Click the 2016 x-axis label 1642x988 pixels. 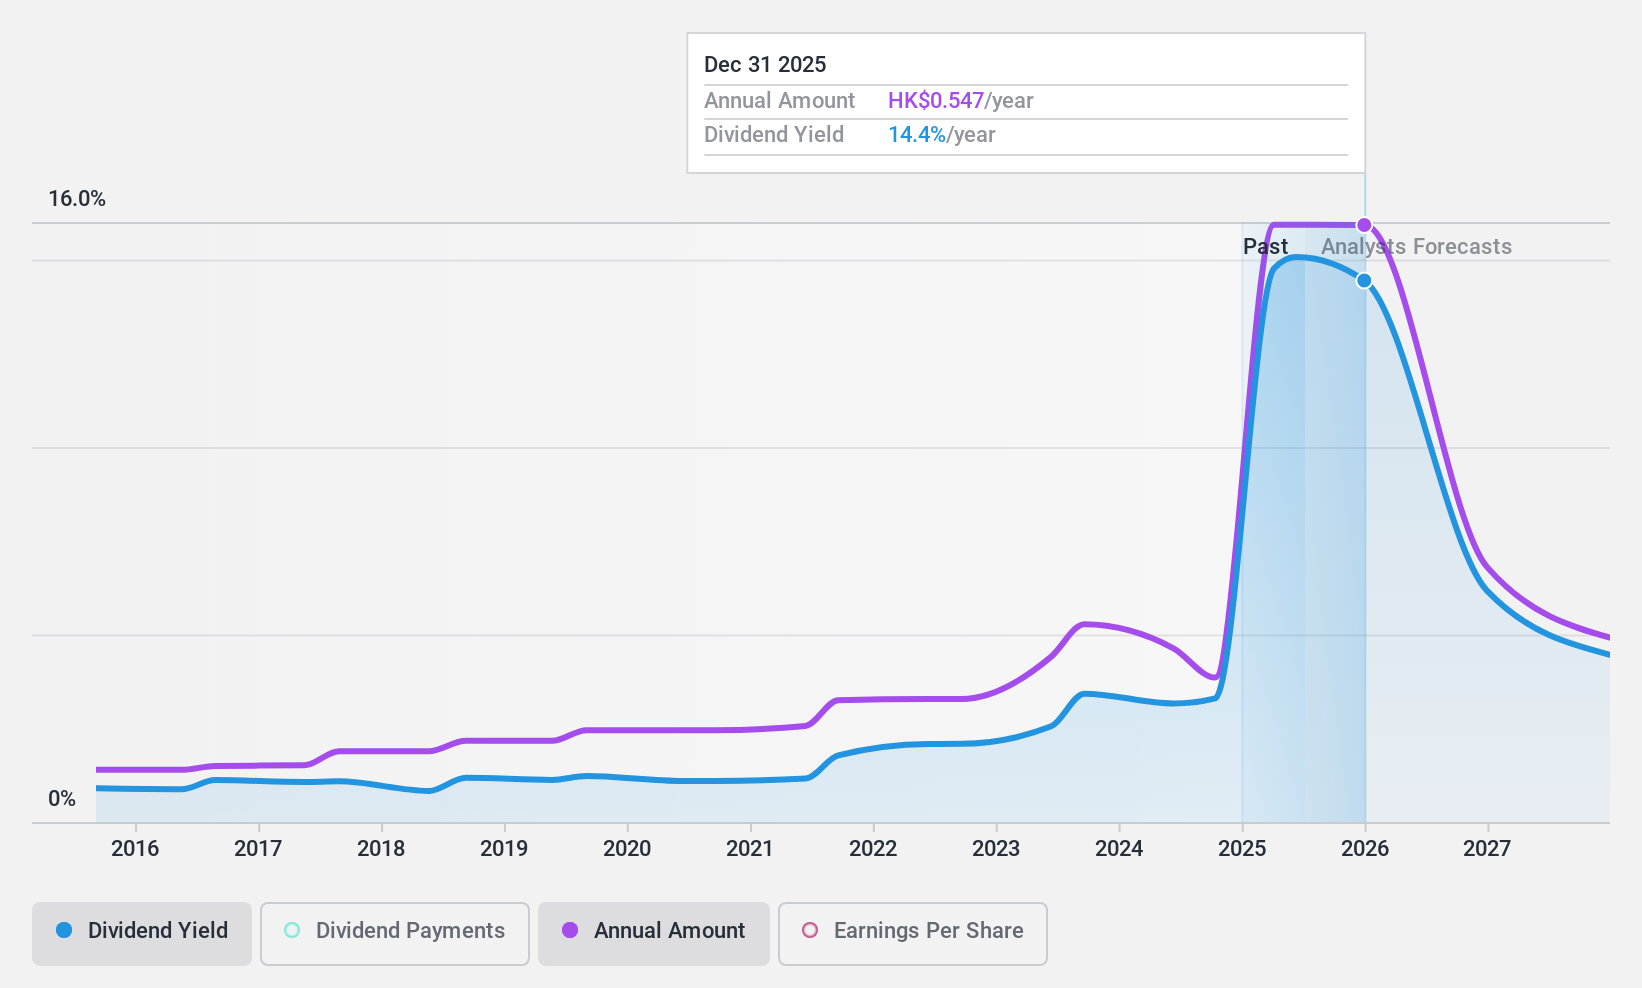[135, 849]
